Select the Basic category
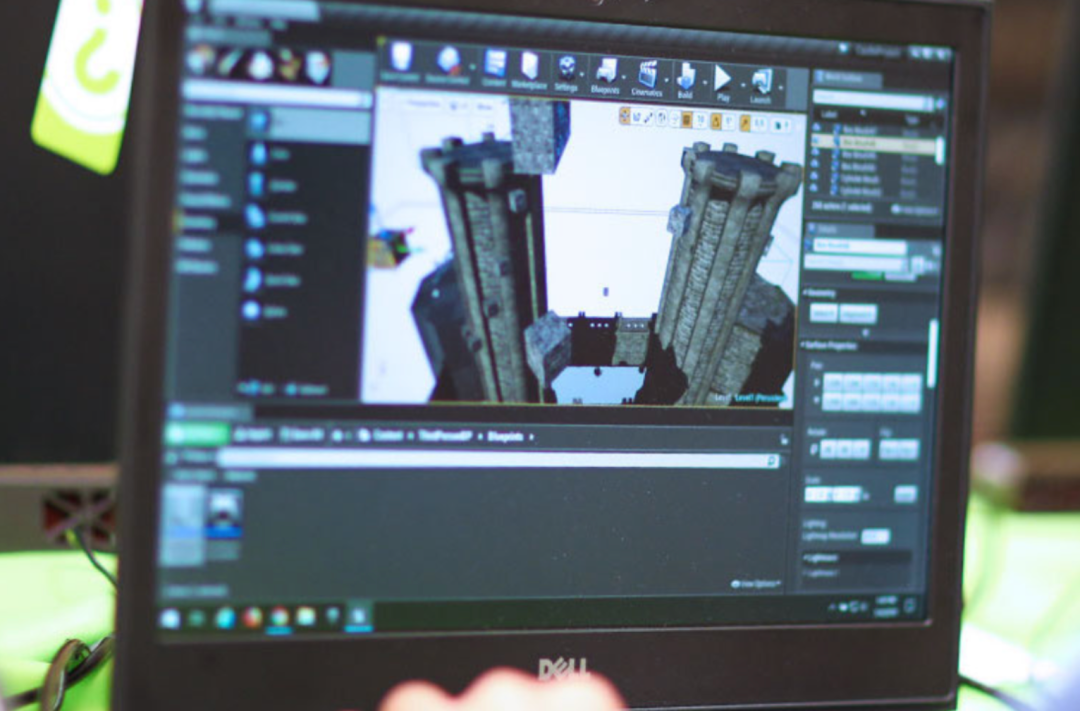 point(194,134)
